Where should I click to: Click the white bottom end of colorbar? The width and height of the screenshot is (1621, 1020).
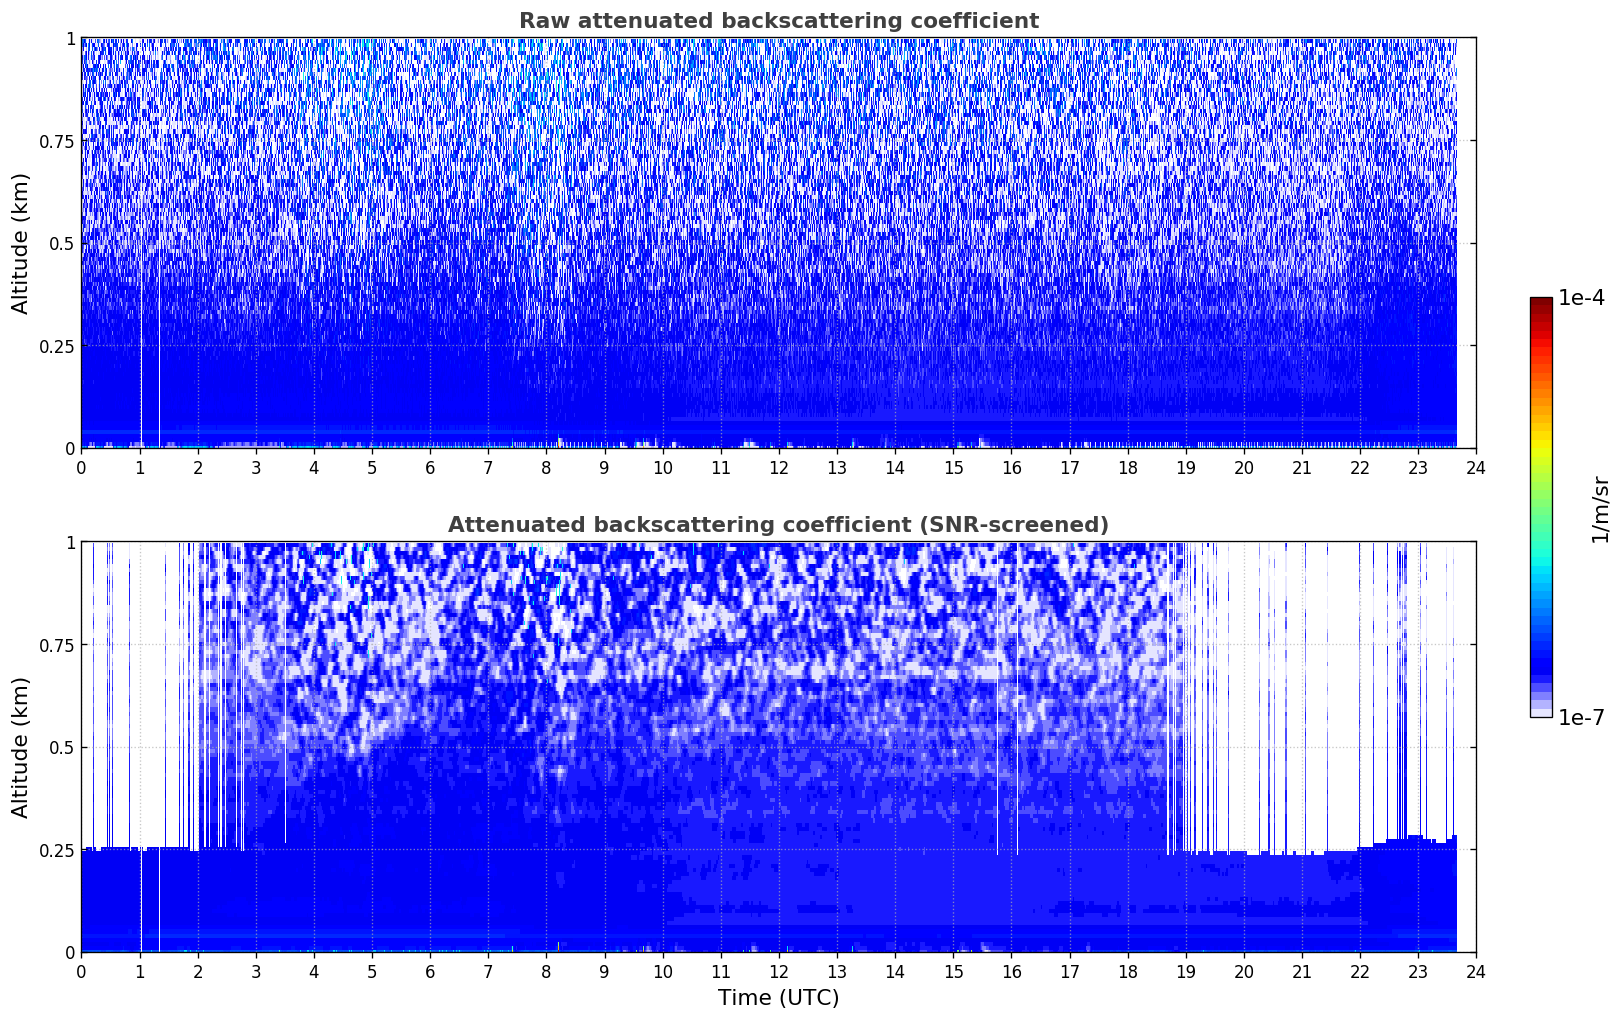click(1541, 712)
